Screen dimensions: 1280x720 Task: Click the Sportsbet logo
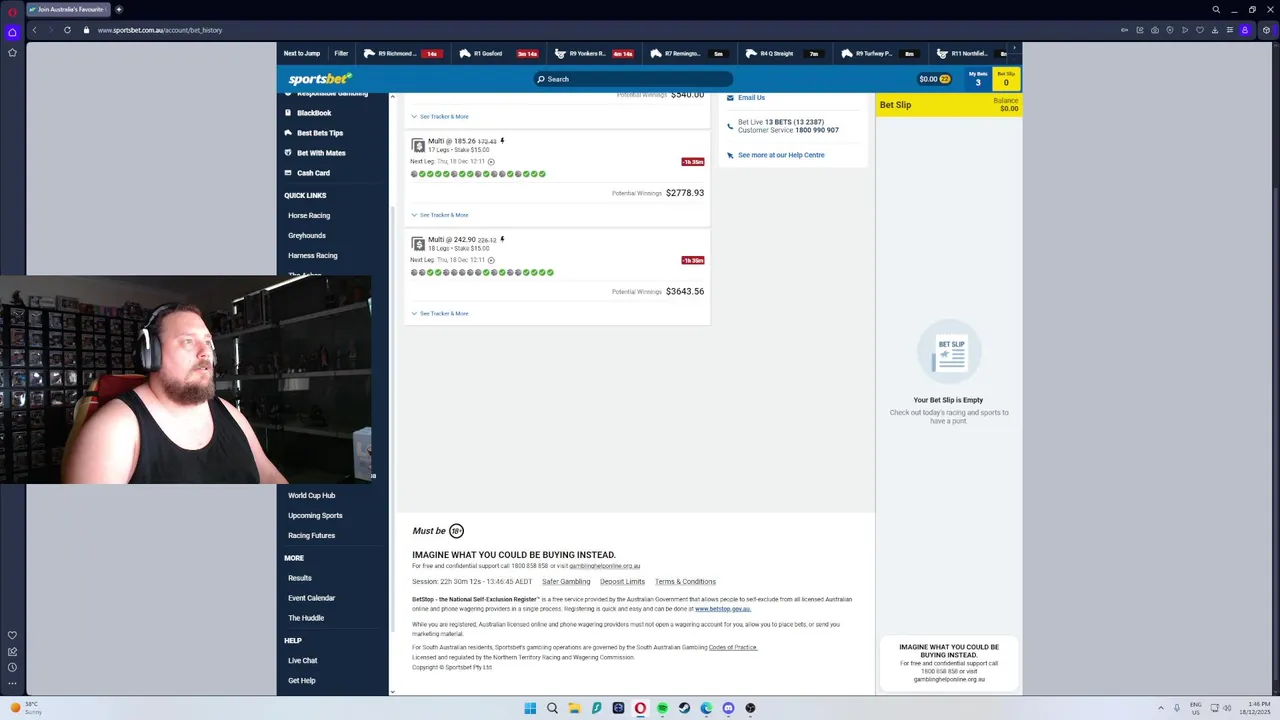click(320, 79)
